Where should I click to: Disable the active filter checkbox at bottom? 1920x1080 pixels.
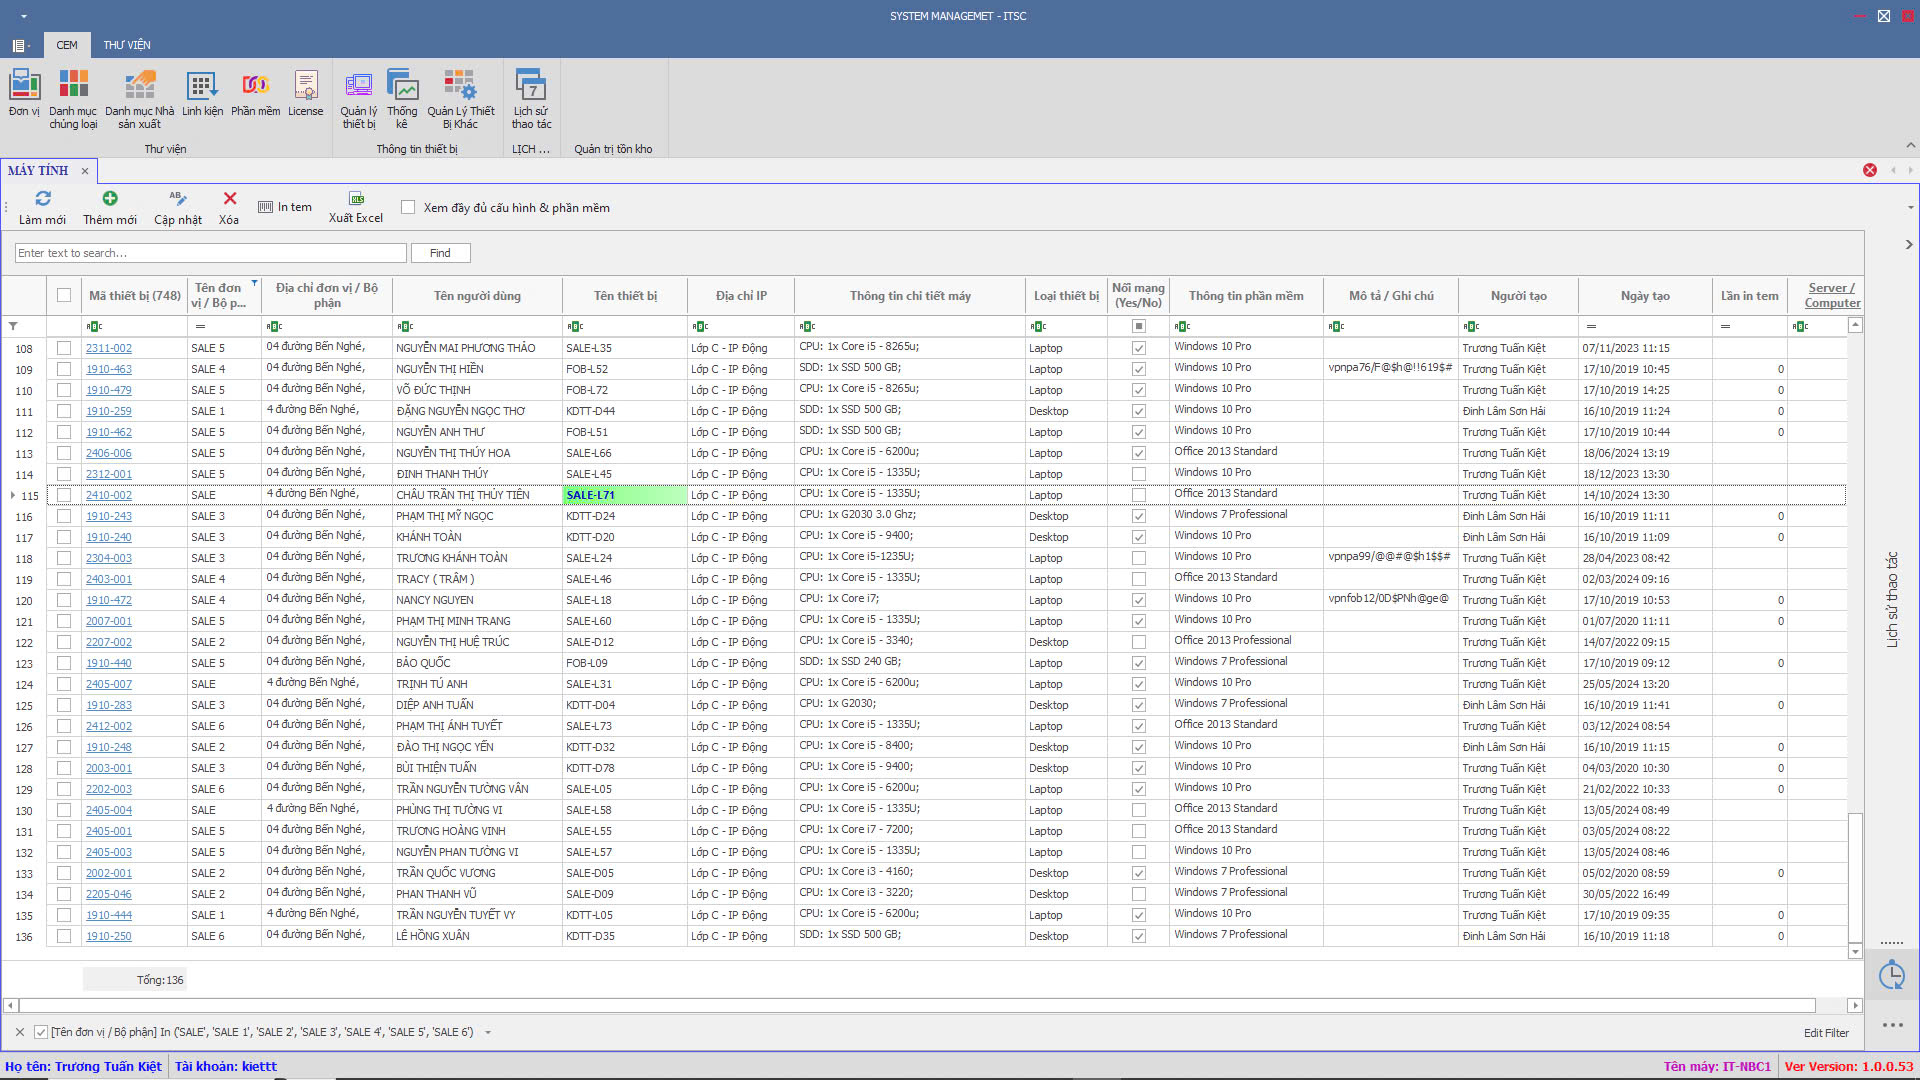(x=41, y=1032)
